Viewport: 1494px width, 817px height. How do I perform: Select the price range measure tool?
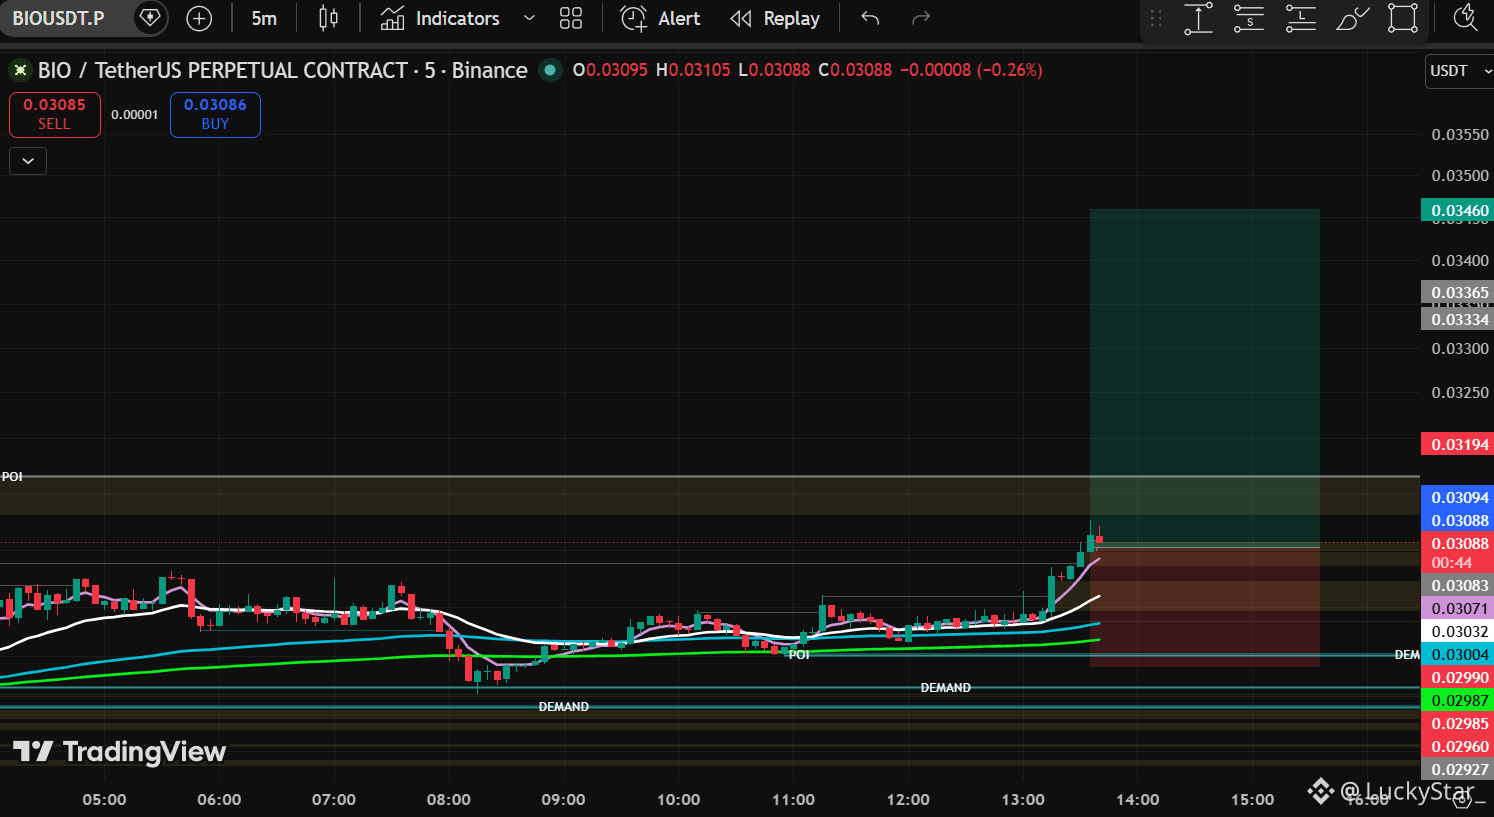tap(1198, 18)
